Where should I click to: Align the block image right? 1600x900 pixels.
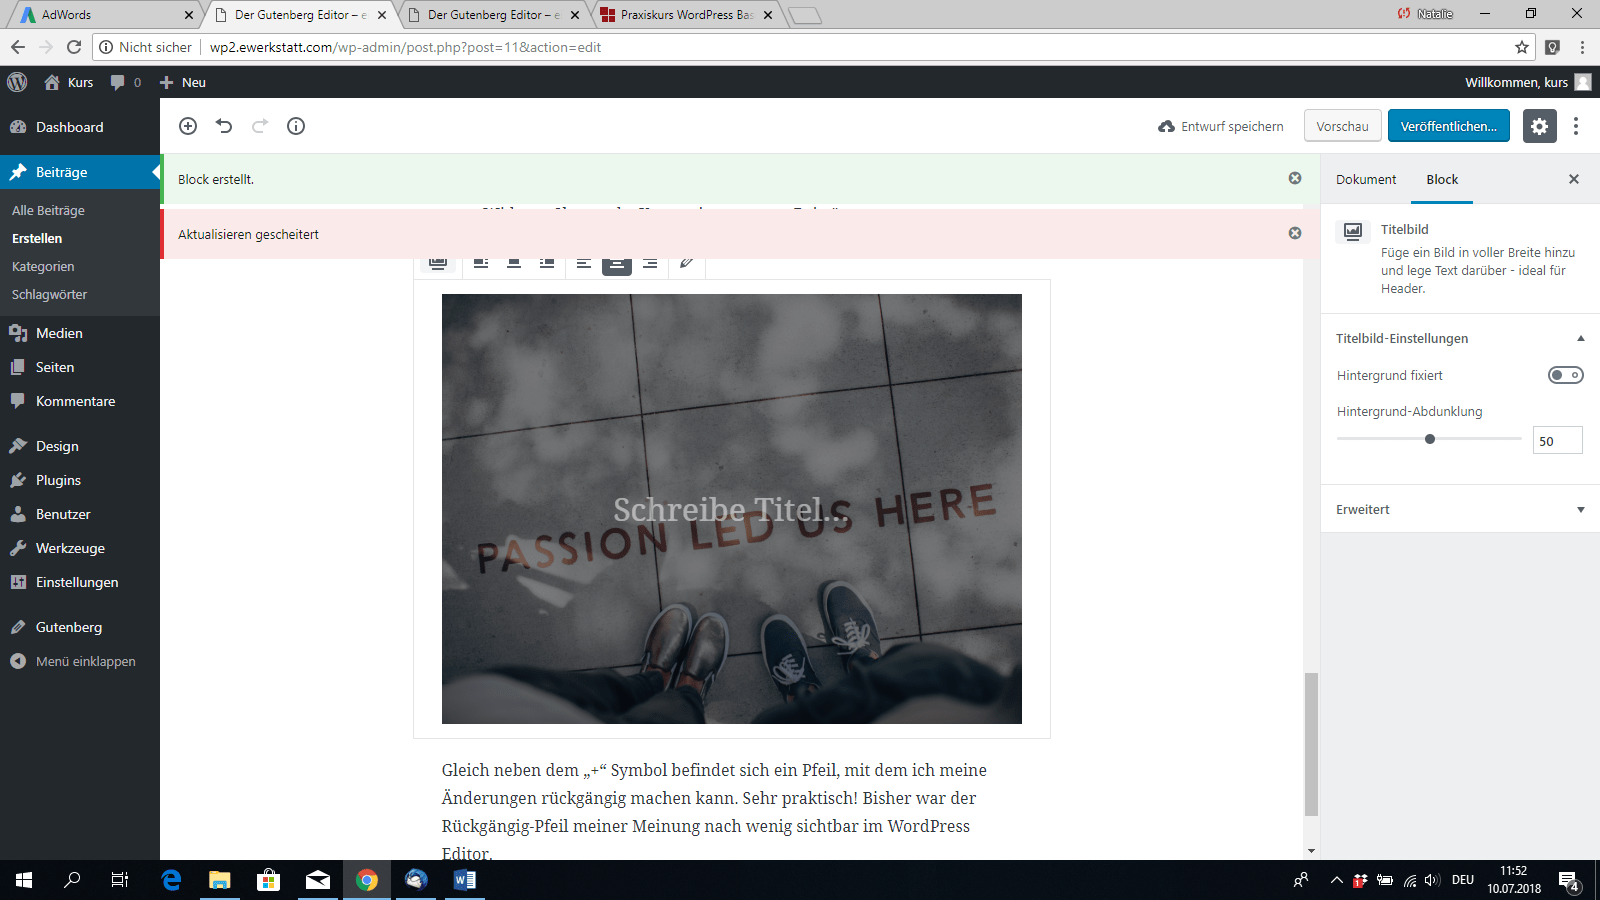547,264
